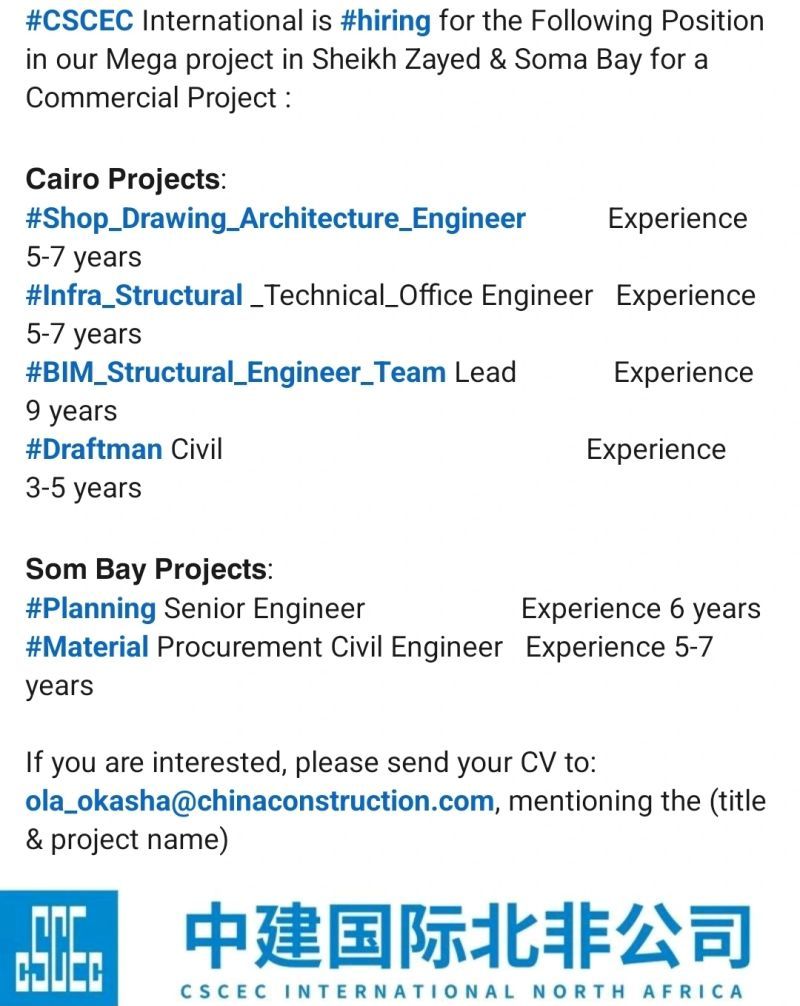The height and width of the screenshot is (1006, 800).
Task: Select the #Draftman hashtag
Action: pos(94,449)
